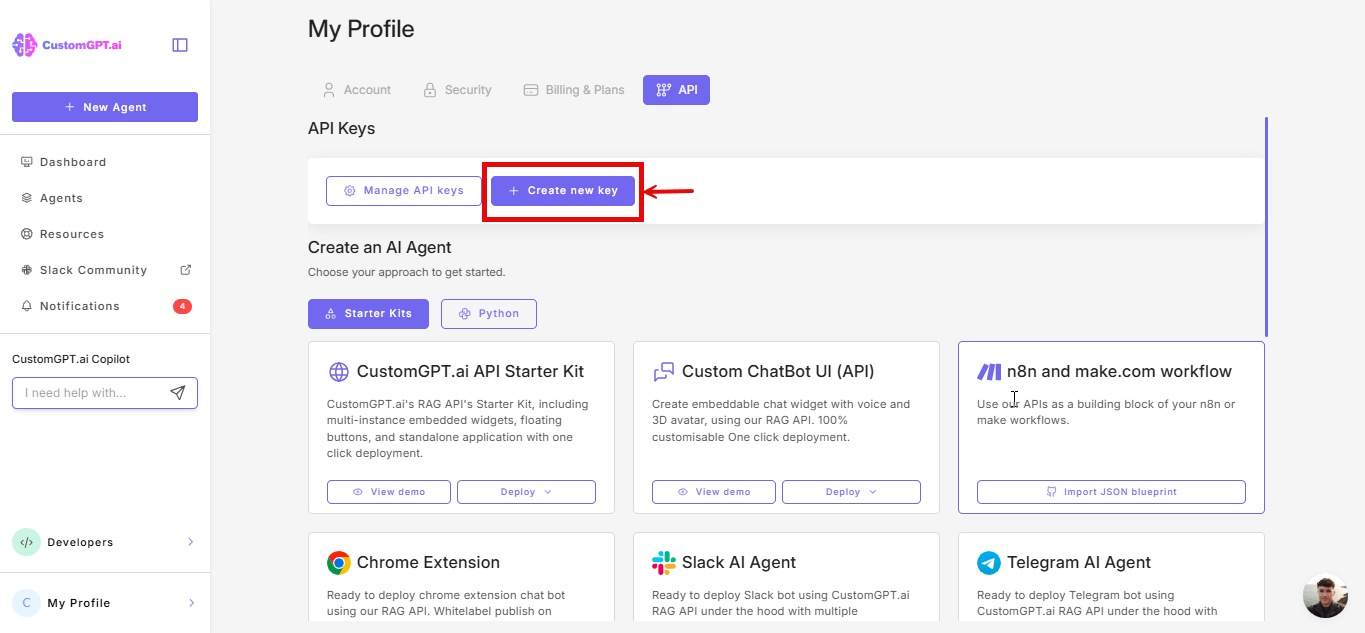Click the Slack AI Agent title
The width and height of the screenshot is (1365, 633).
[x=739, y=563]
